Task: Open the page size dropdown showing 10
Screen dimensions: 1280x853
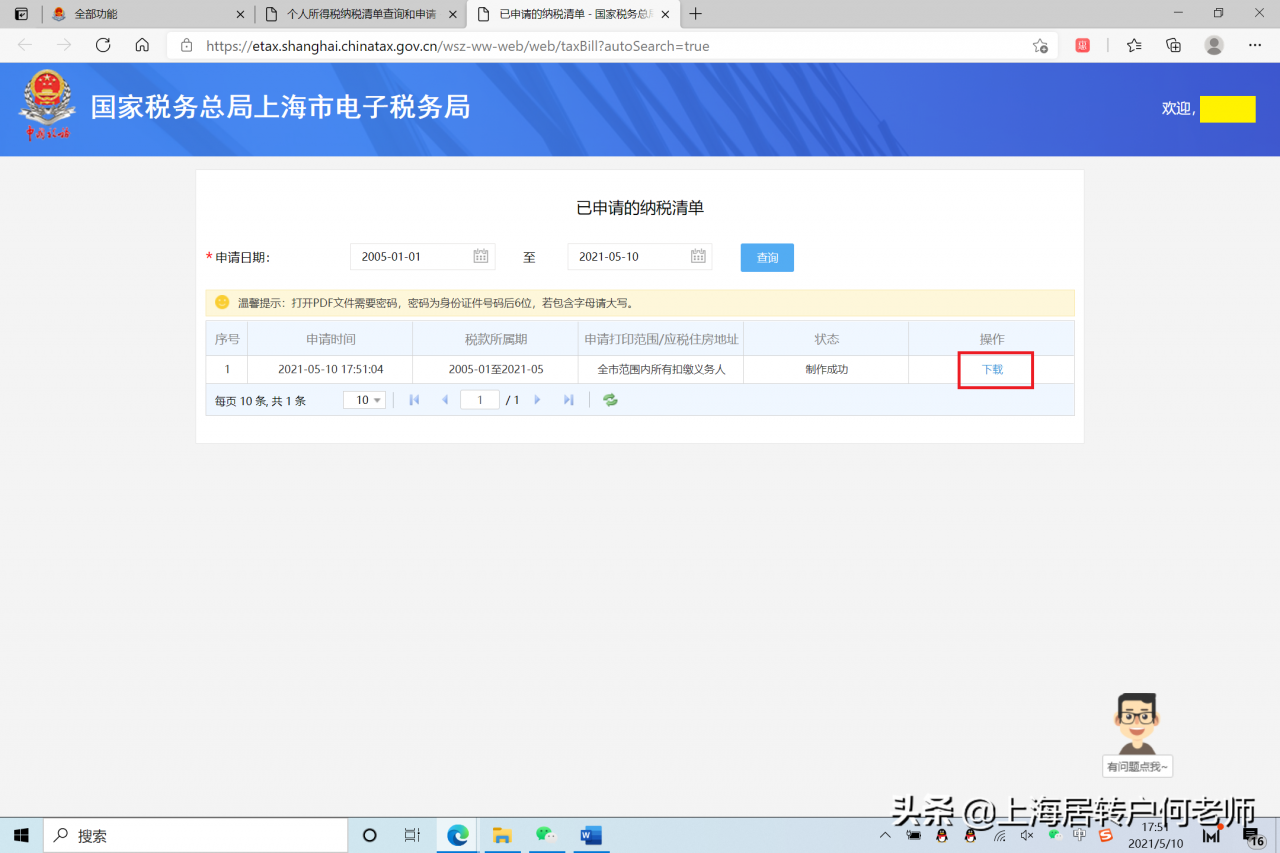Action: tap(364, 399)
